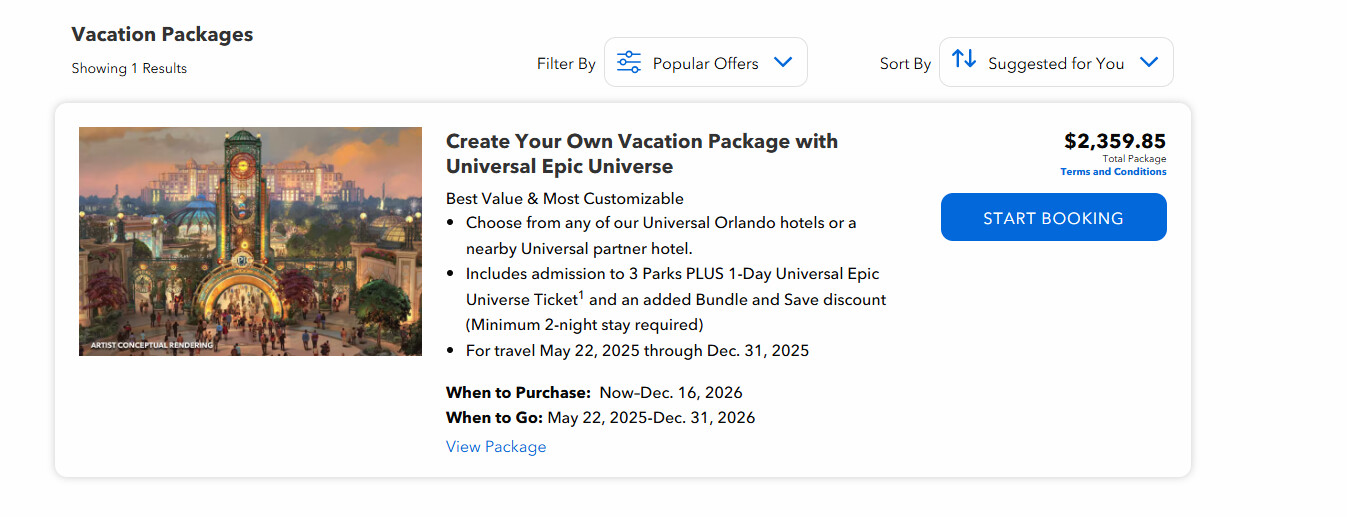Click the When to Go date line

(x=600, y=418)
